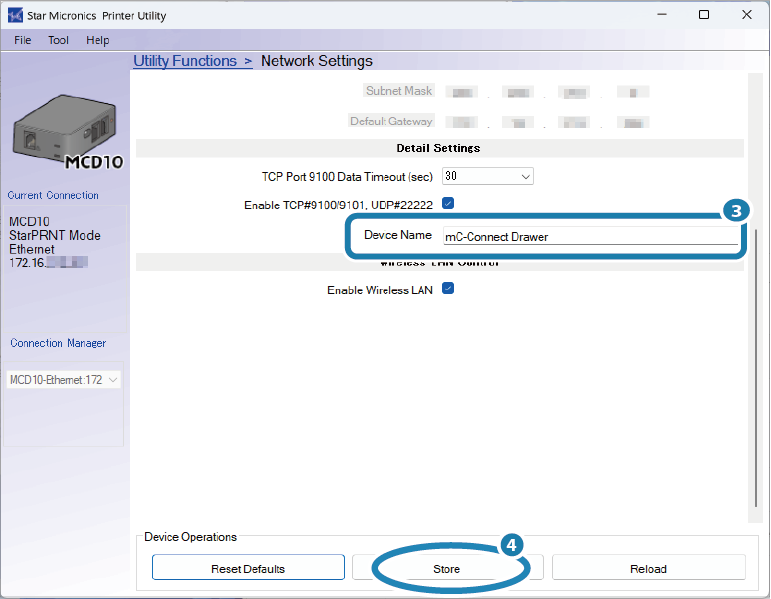771x599 pixels.
Task: Open the TCP Port 9100 Data Timeout dropdown
Action: point(488,176)
